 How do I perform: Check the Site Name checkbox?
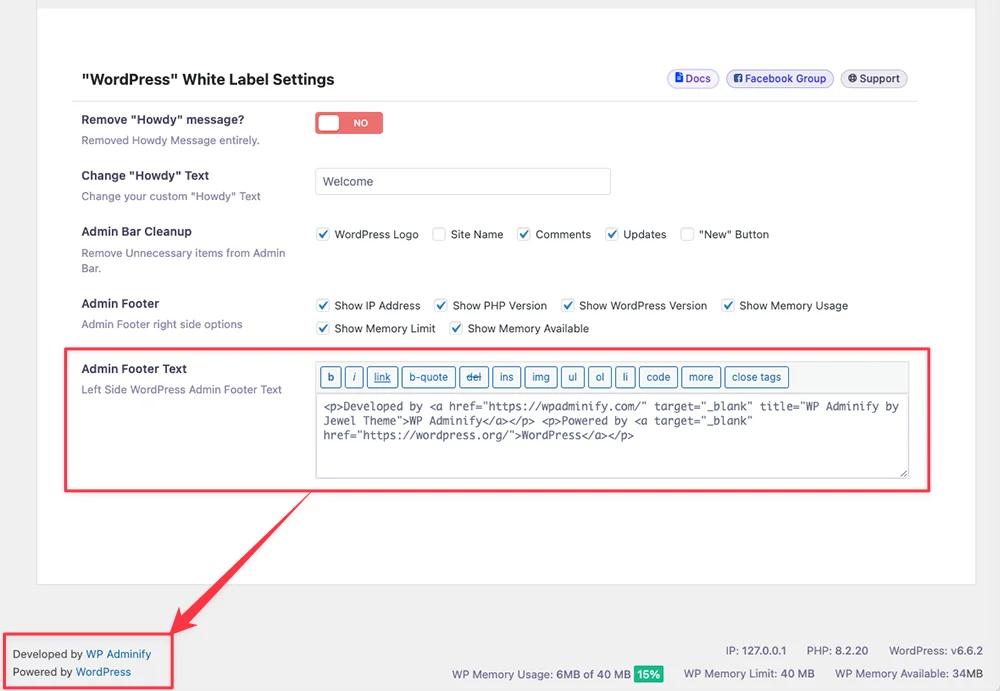coord(439,234)
